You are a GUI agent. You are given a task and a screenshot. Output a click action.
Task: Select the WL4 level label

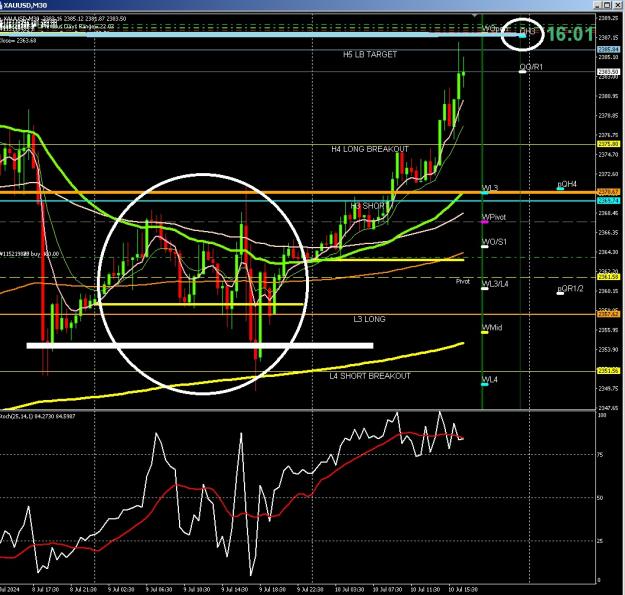489,379
